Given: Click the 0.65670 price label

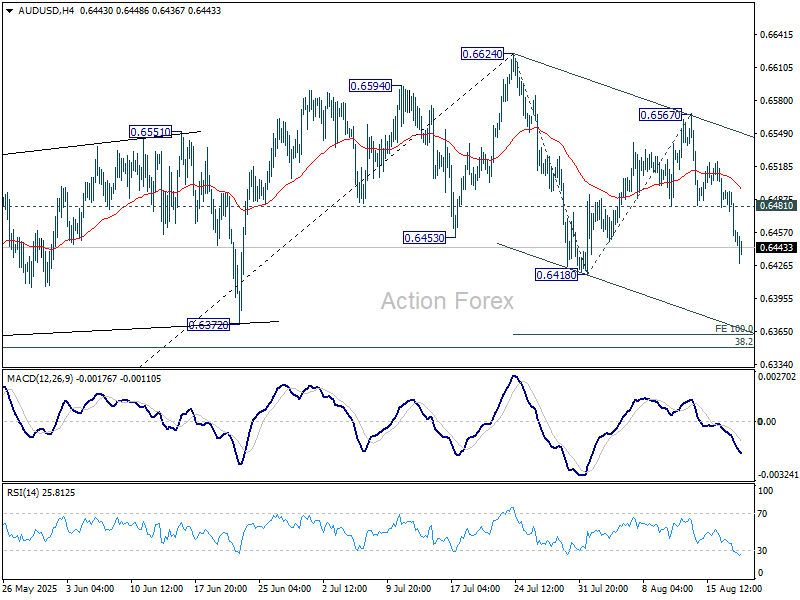Looking at the screenshot, I should point(660,115).
